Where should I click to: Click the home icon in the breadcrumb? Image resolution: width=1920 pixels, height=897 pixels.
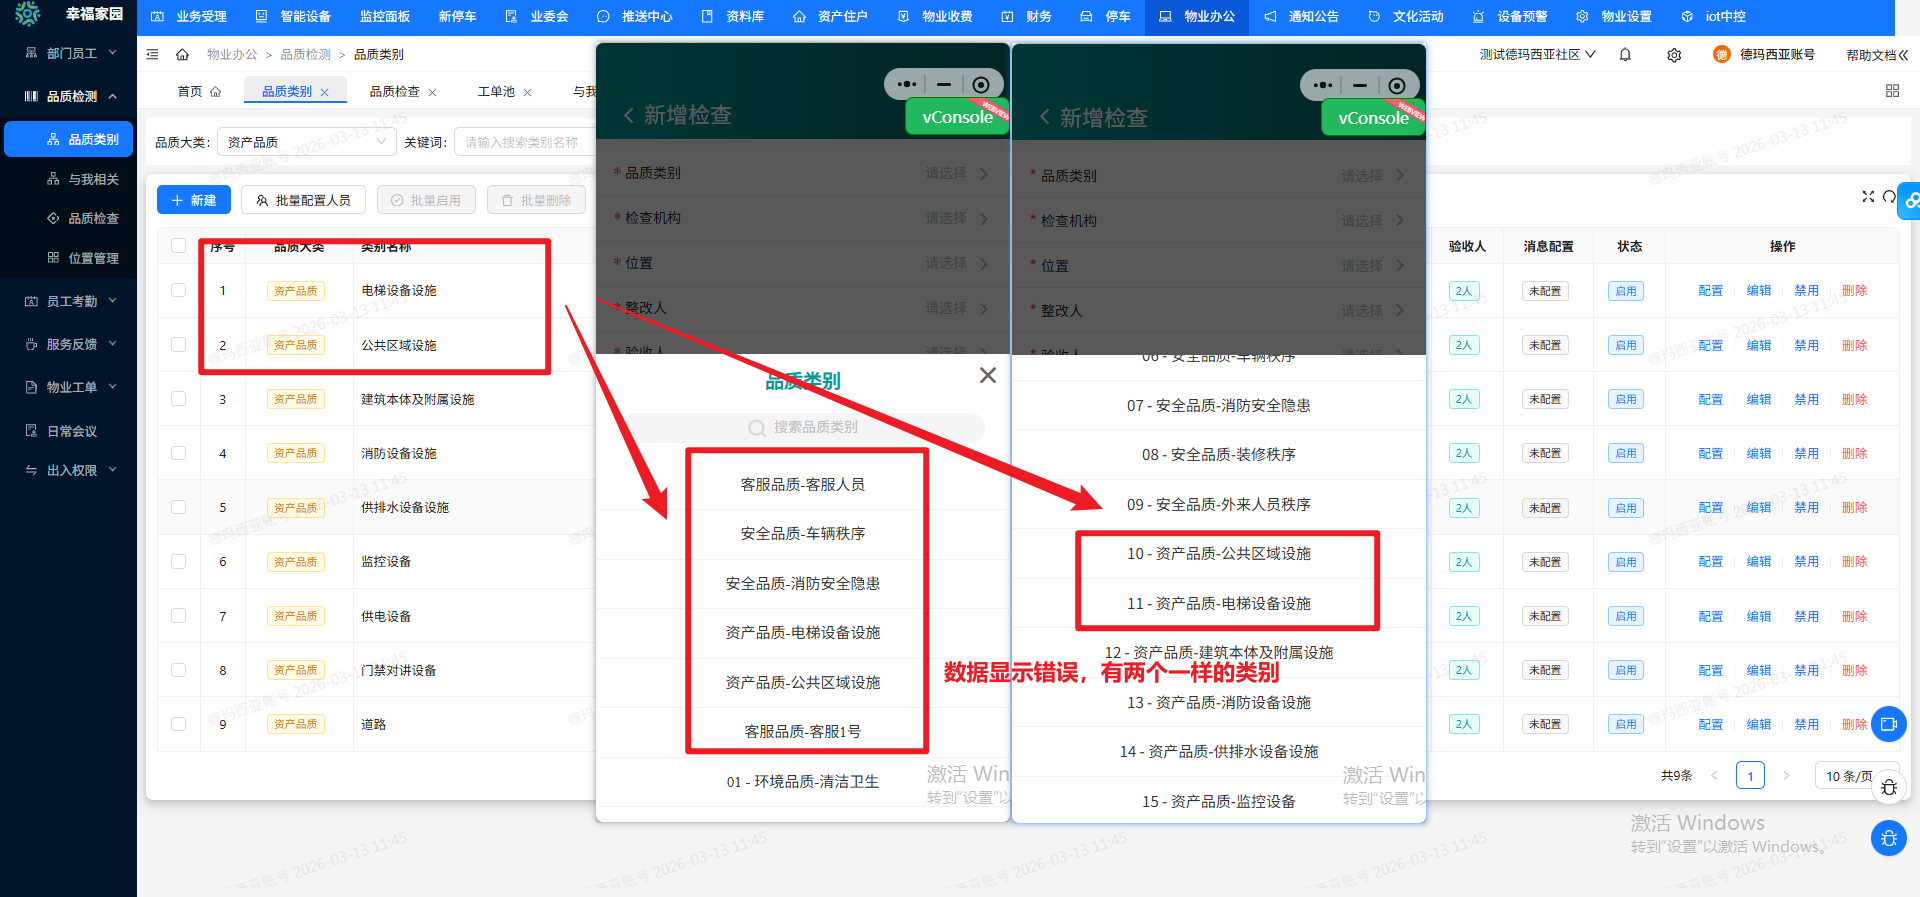[182, 54]
